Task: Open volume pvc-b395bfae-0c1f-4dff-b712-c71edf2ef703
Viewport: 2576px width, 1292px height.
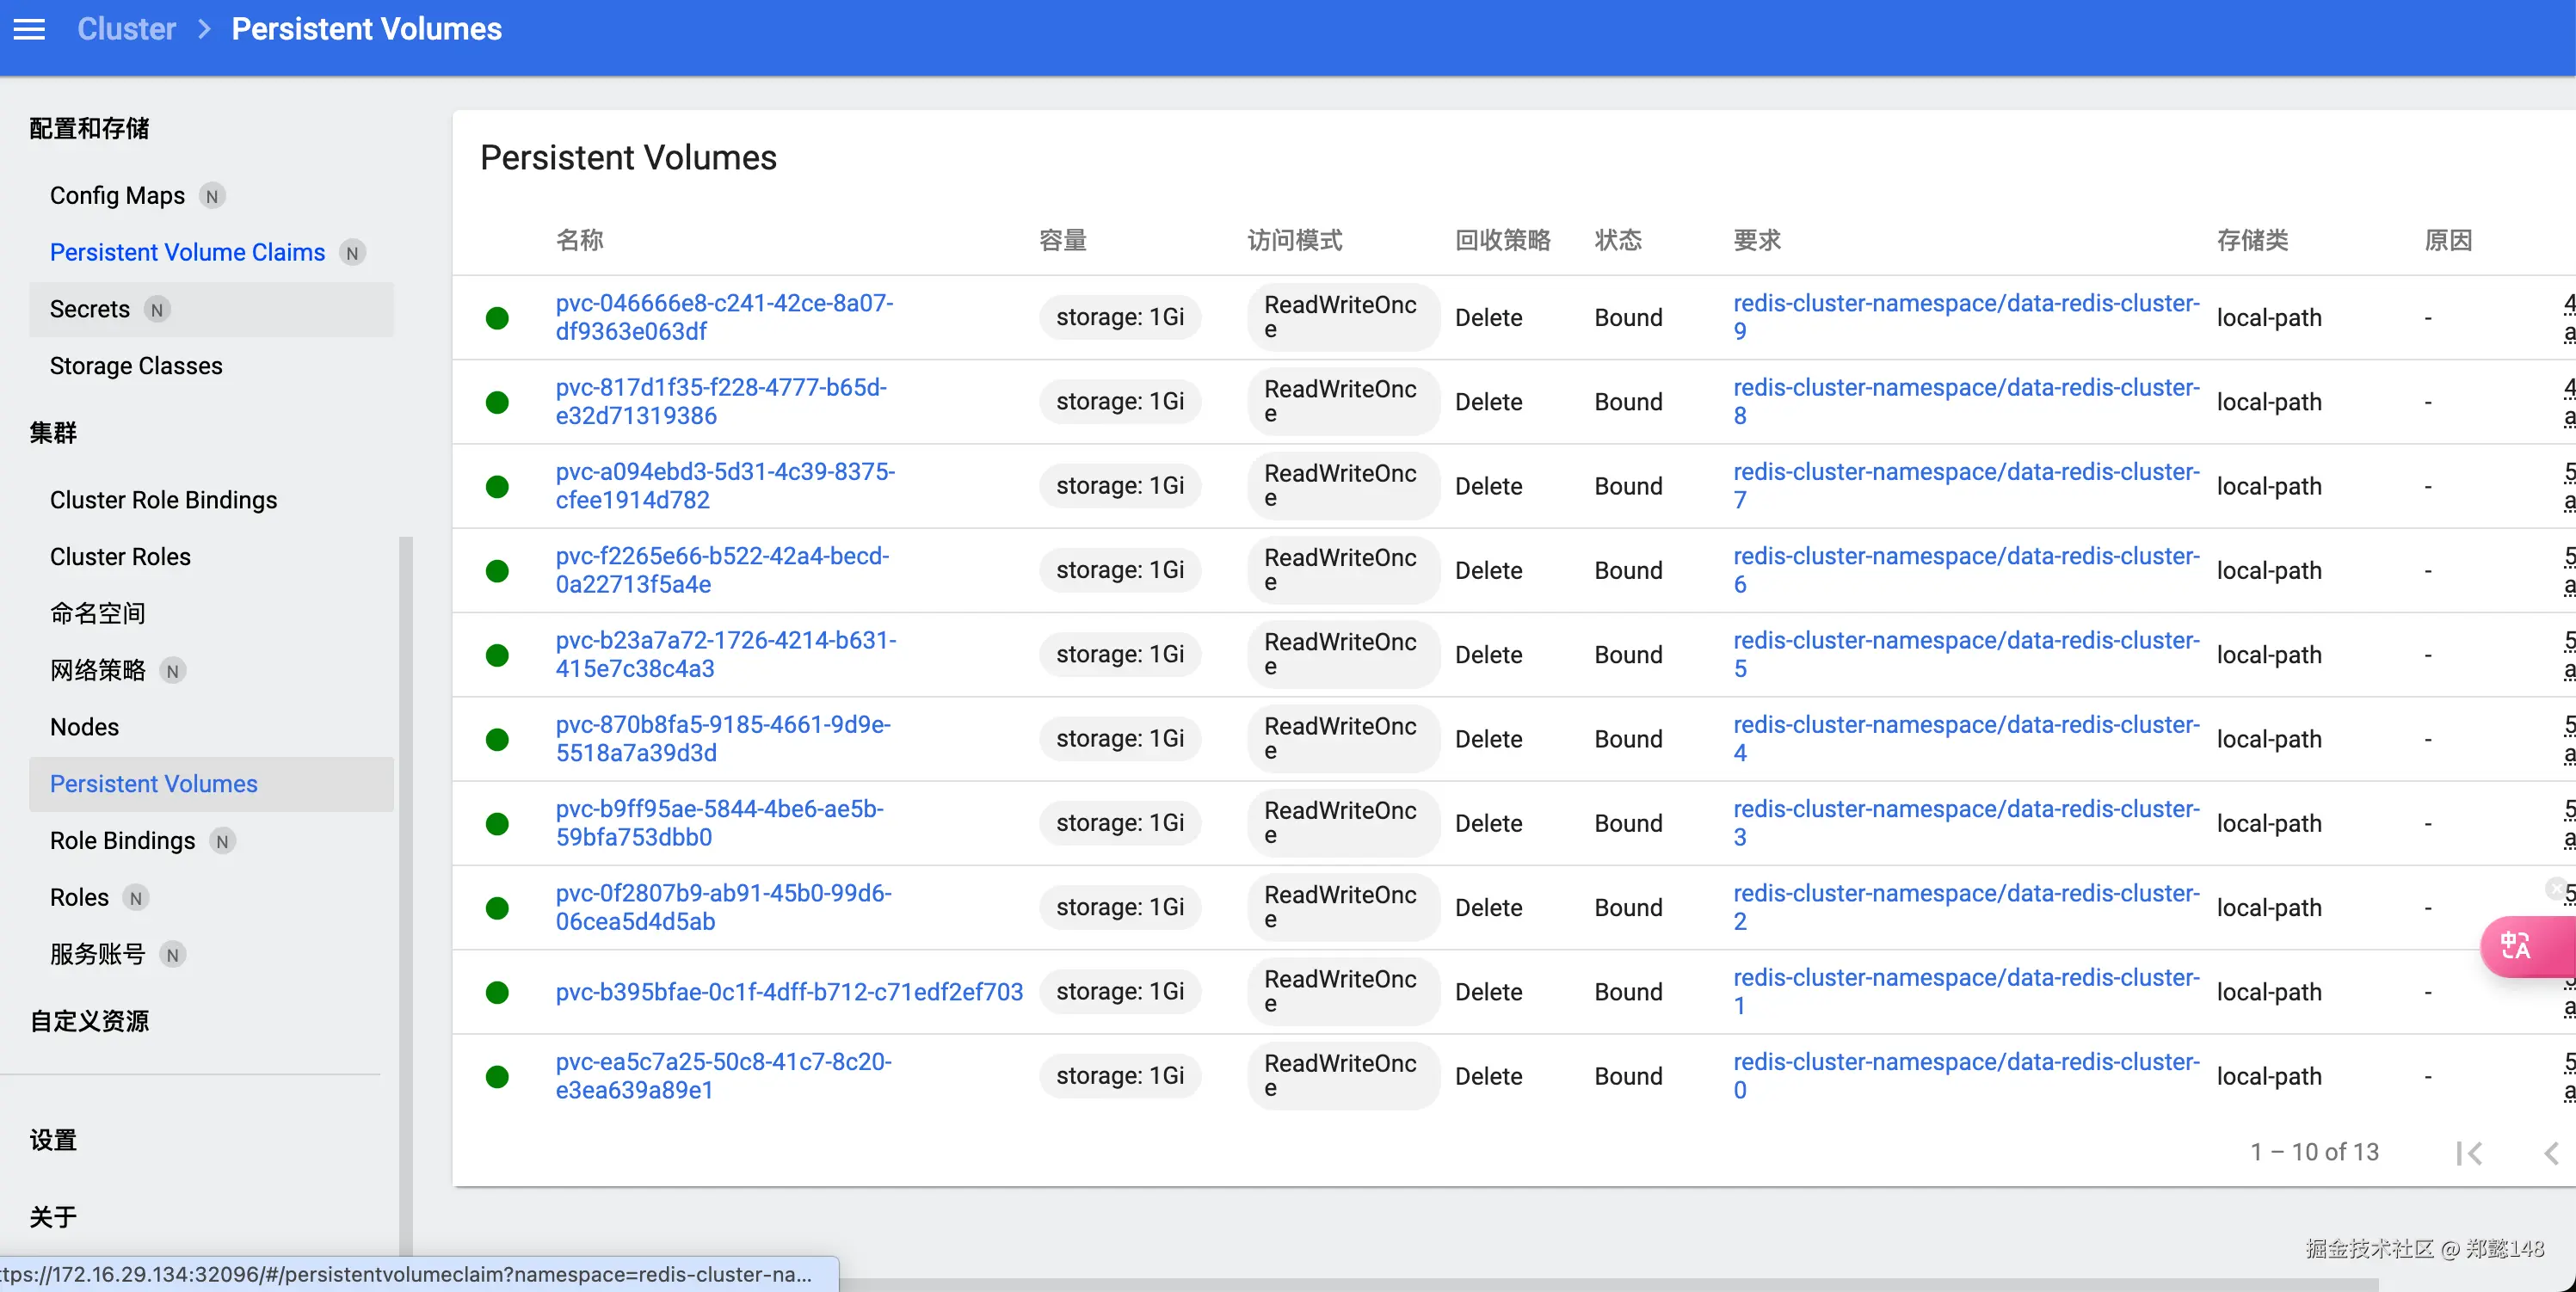Action: tap(789, 992)
